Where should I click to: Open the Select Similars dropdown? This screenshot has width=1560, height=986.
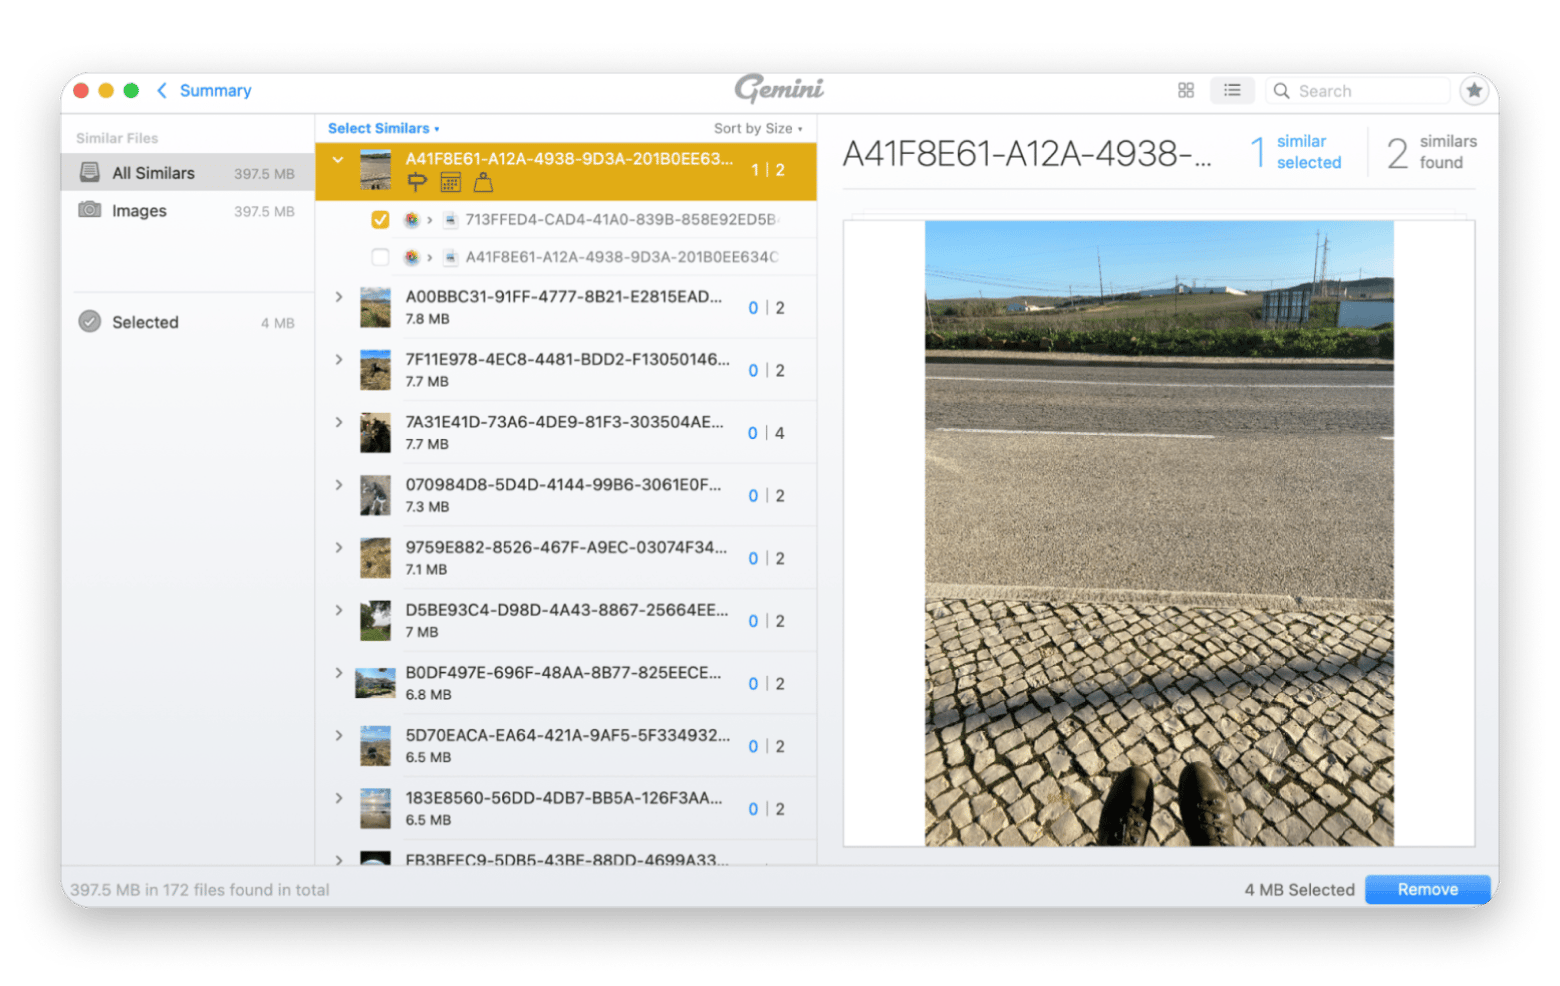pos(383,128)
